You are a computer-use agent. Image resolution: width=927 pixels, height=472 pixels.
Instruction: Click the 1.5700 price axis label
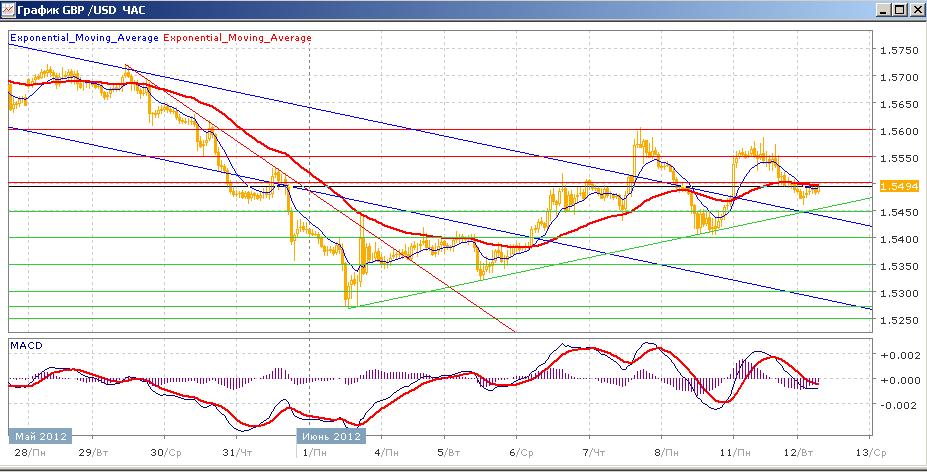899,77
